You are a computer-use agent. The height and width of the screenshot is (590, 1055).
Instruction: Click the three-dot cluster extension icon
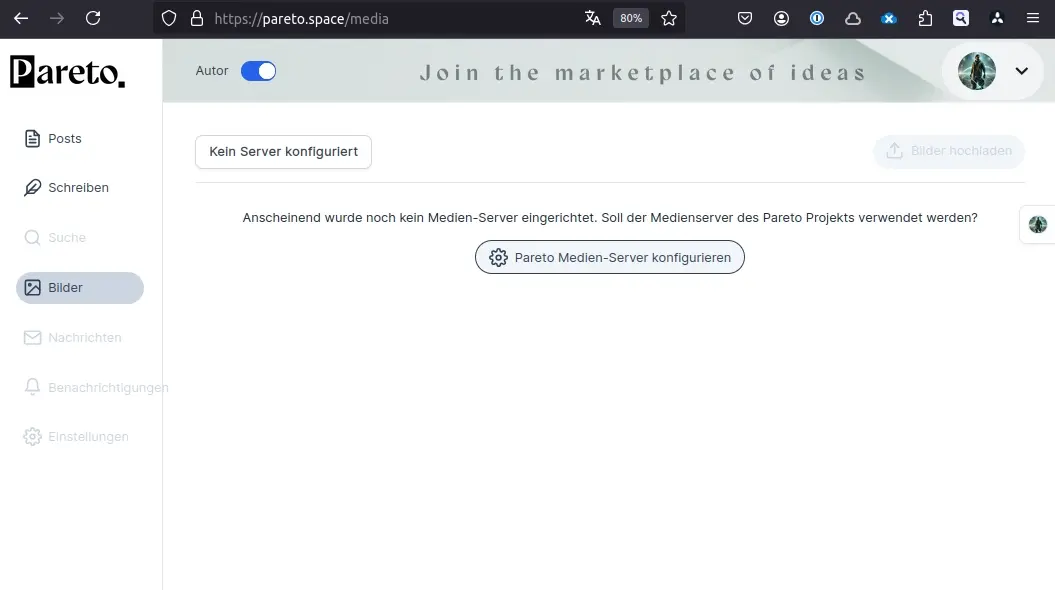997,18
